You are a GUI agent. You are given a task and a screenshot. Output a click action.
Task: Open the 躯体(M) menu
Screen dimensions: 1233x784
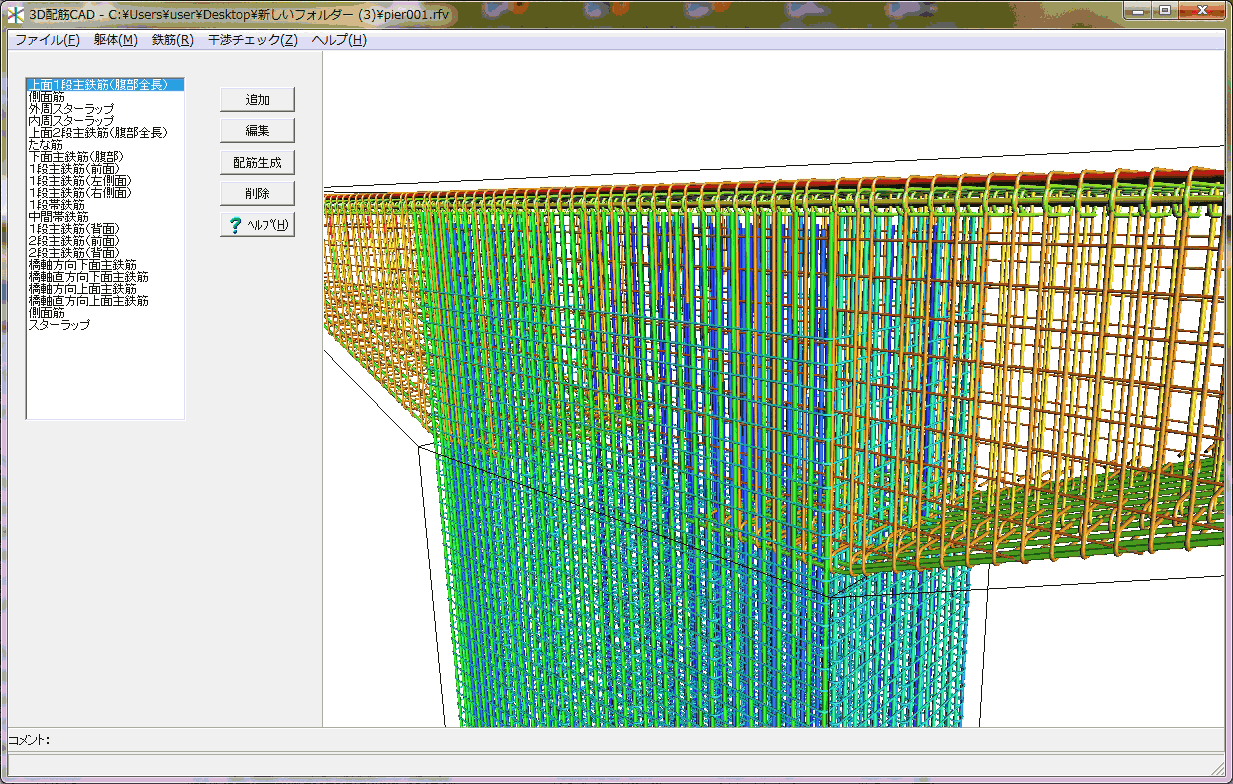(x=115, y=40)
